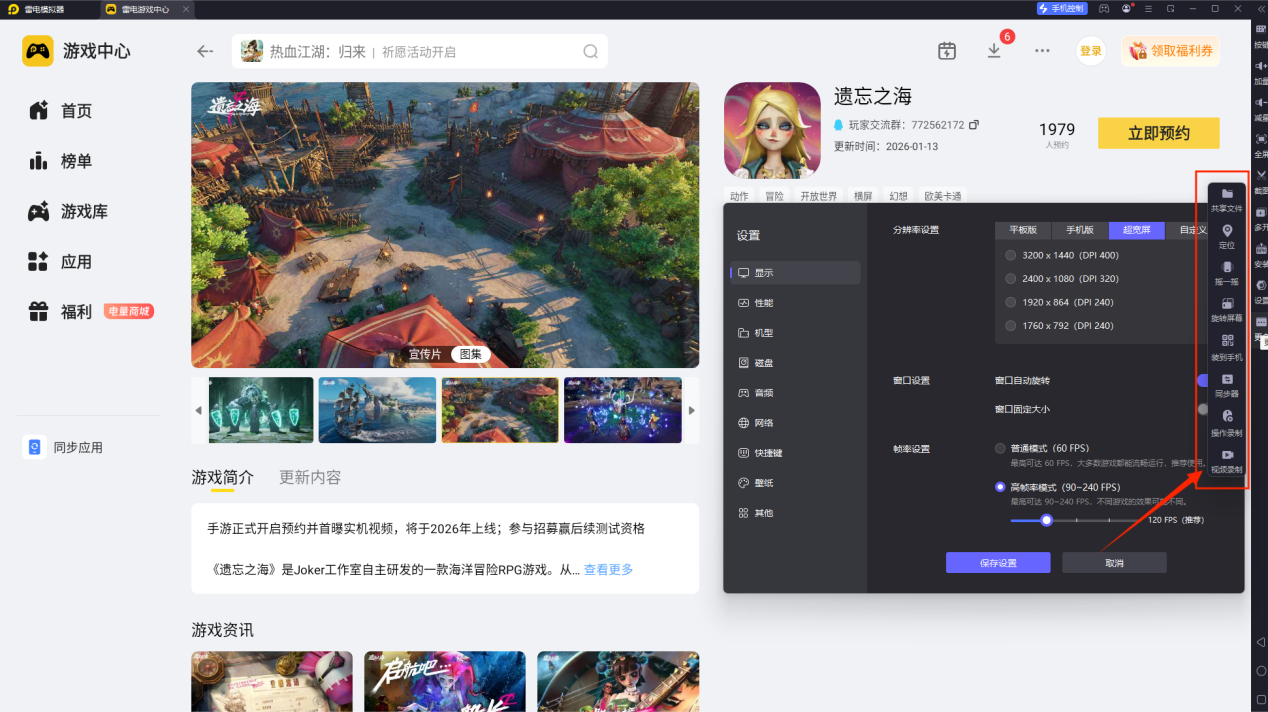Expand description via 查看更多 link
Screen dimensions: 1268x712
click(x=608, y=569)
